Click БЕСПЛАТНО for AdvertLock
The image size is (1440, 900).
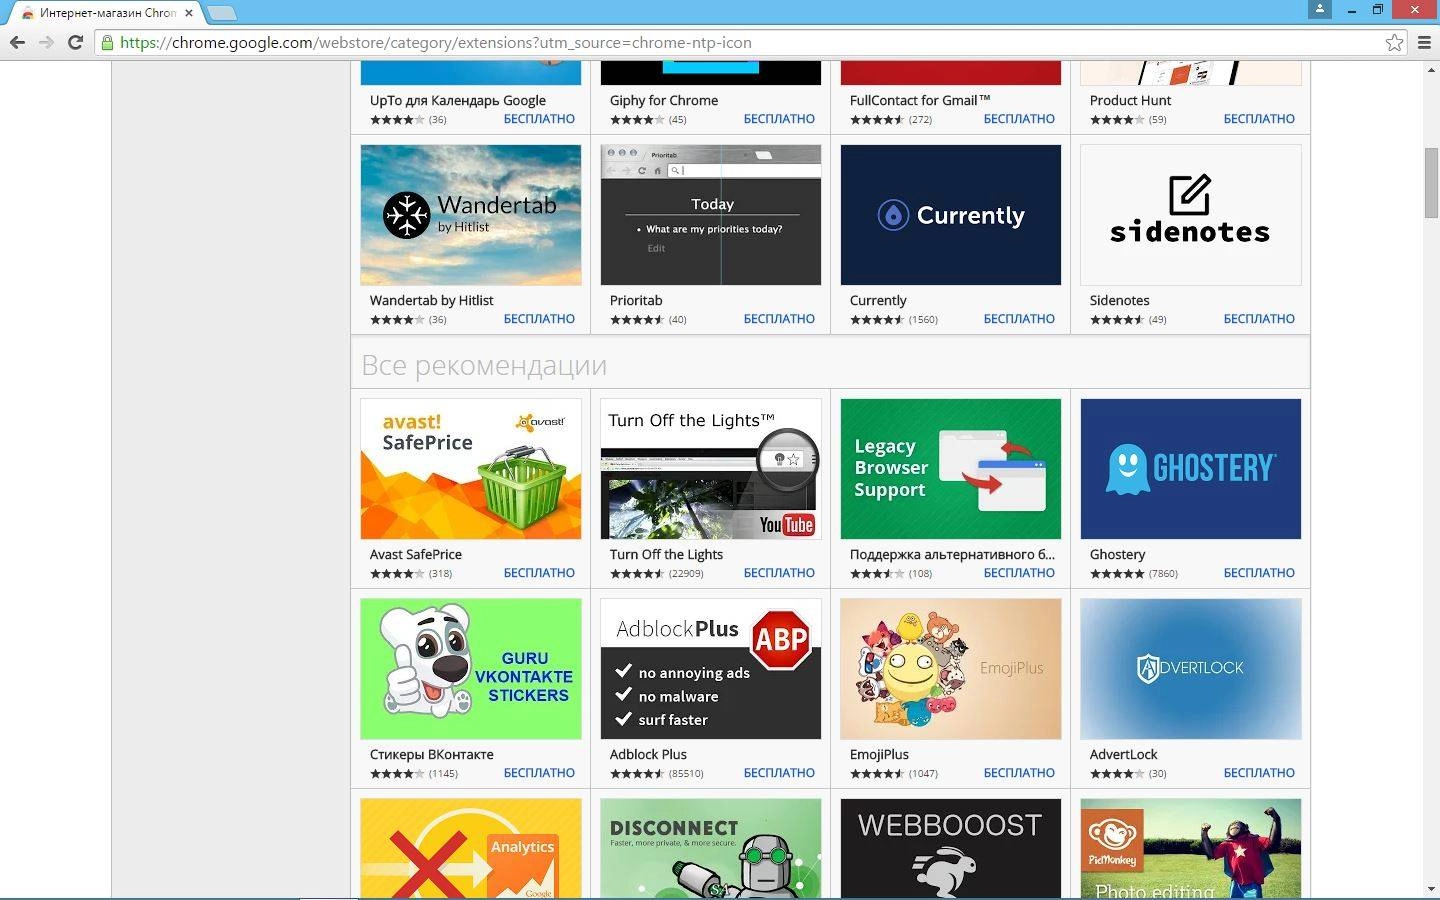(x=1259, y=773)
